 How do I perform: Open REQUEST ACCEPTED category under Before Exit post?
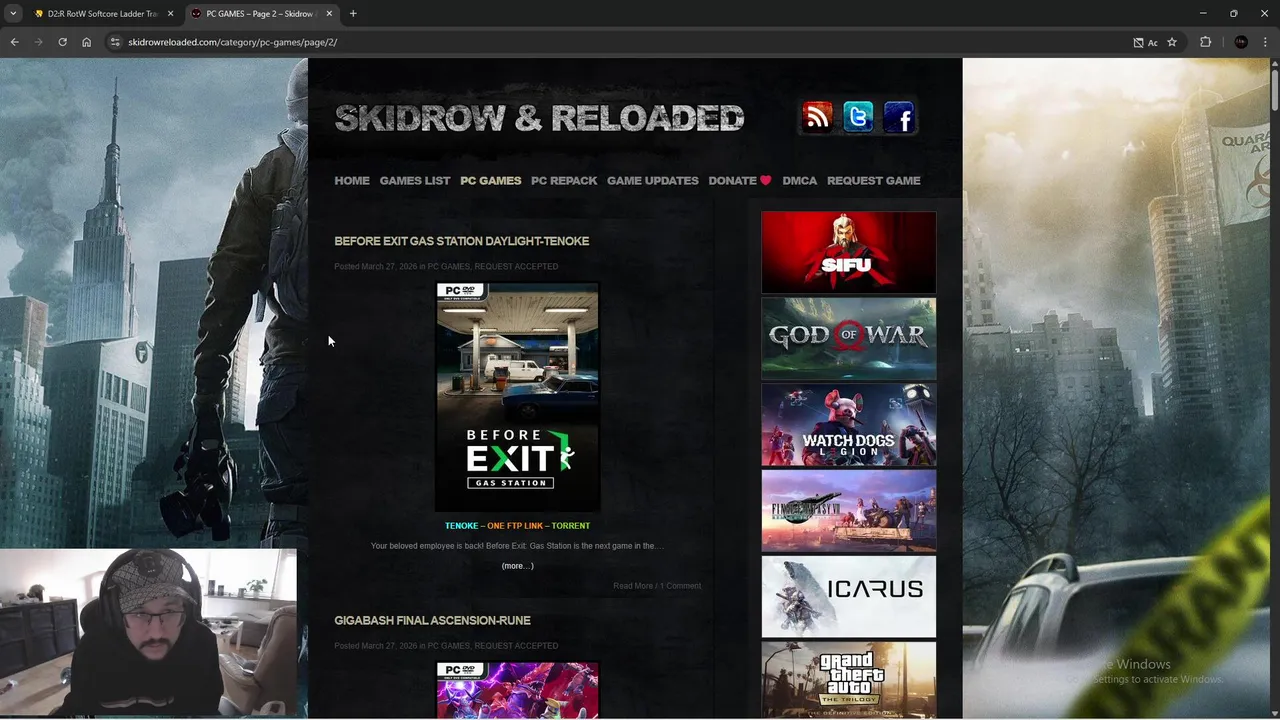(x=516, y=267)
